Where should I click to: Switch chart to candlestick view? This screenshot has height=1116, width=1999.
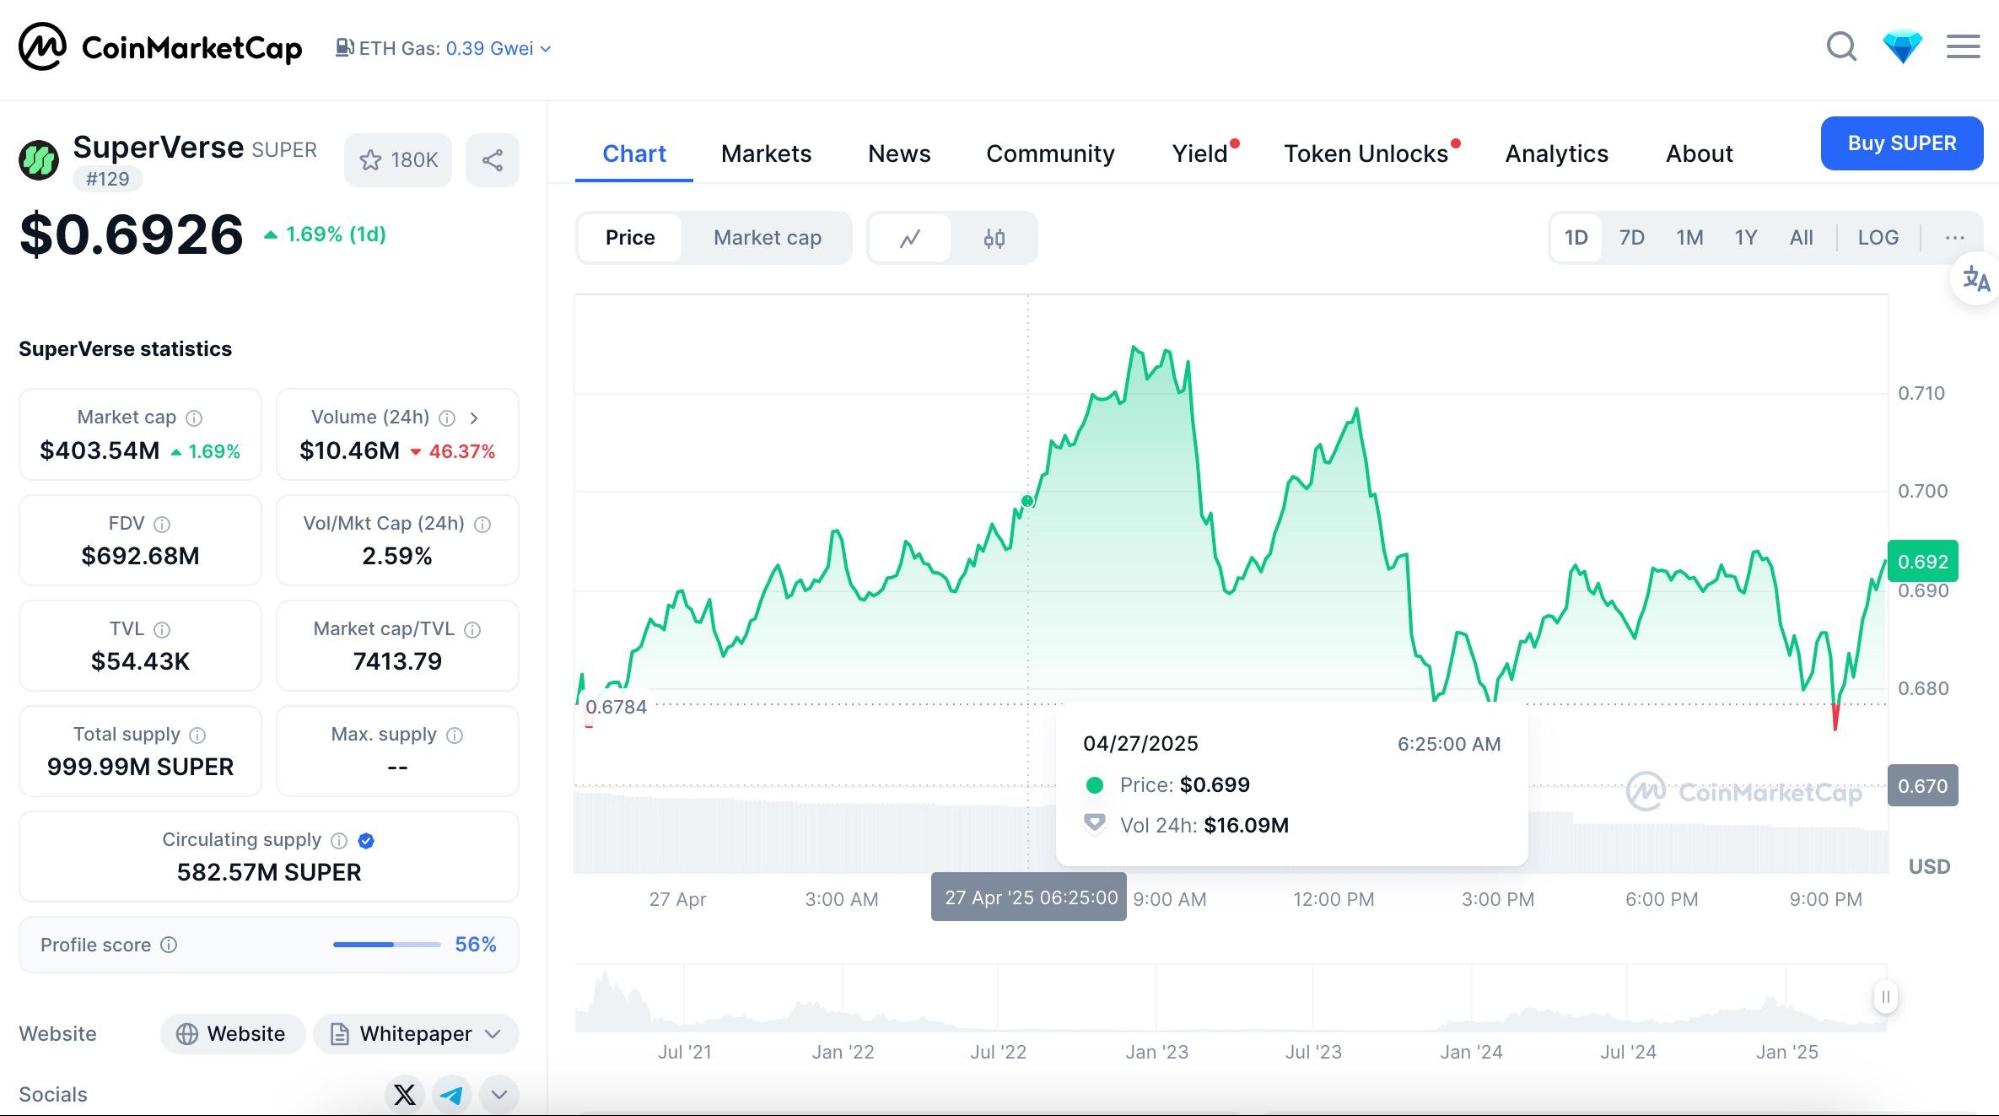994,238
